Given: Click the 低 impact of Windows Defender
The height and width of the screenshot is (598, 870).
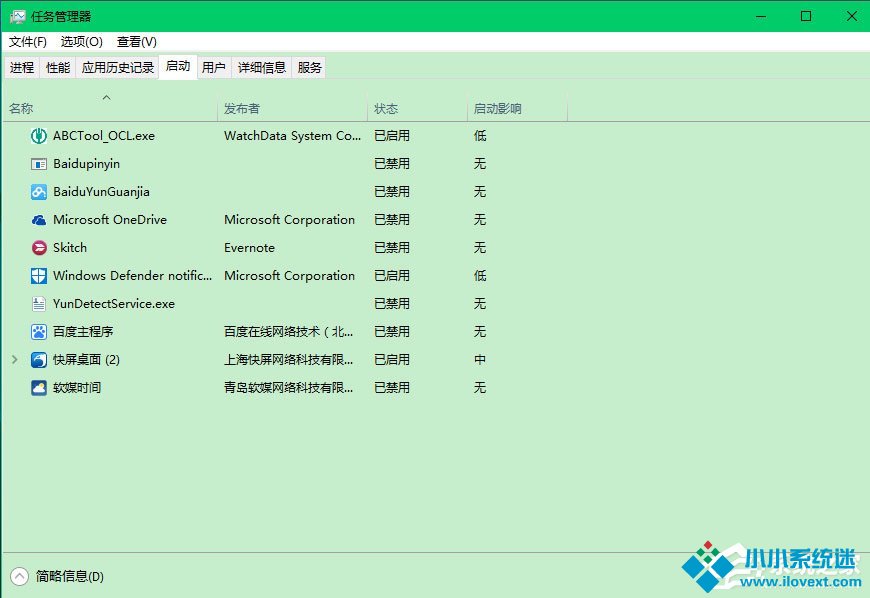Looking at the screenshot, I should tap(480, 276).
